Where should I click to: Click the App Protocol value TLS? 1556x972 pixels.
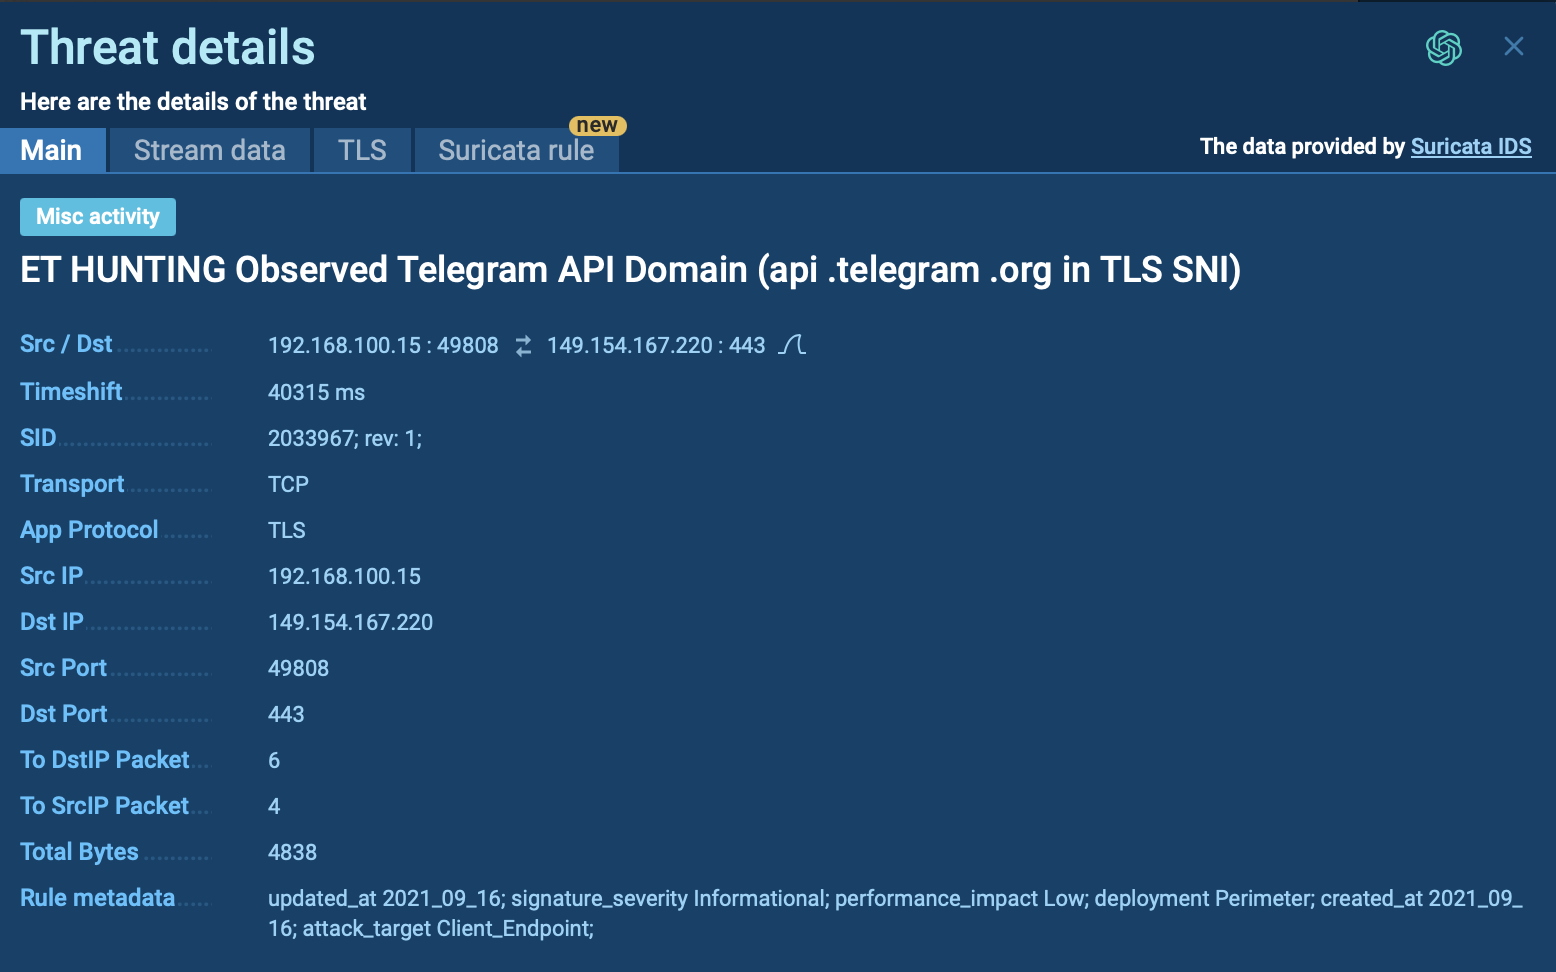pyautogui.click(x=287, y=530)
